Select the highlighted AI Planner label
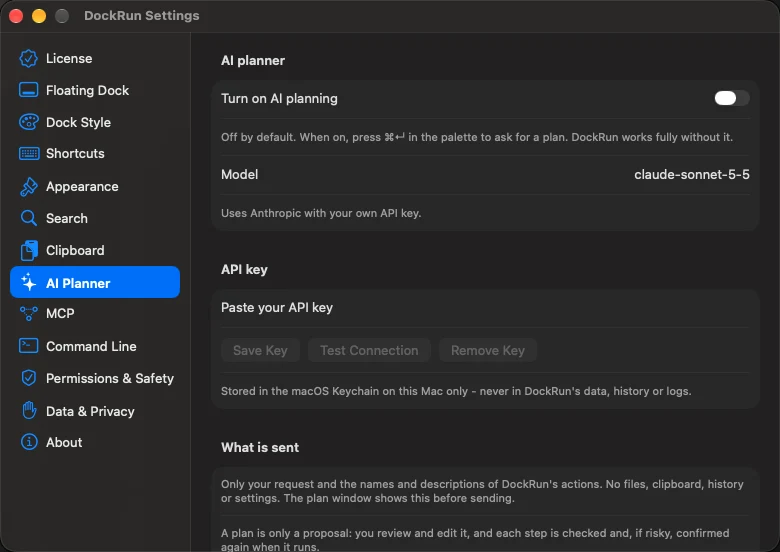This screenshot has width=780, height=552. pos(78,283)
